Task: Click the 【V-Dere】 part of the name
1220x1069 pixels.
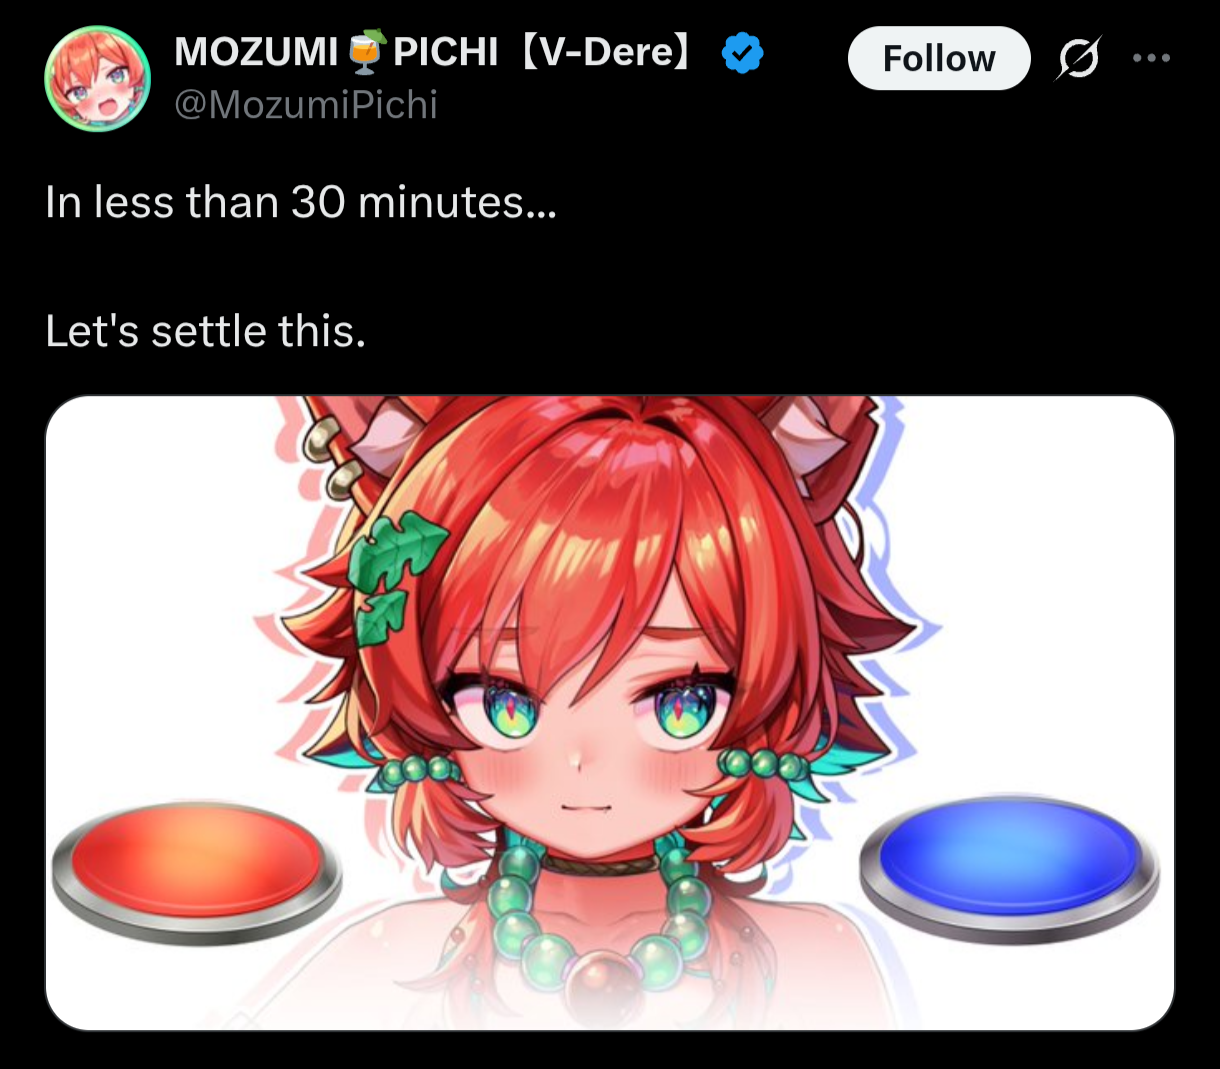Action: 606,52
